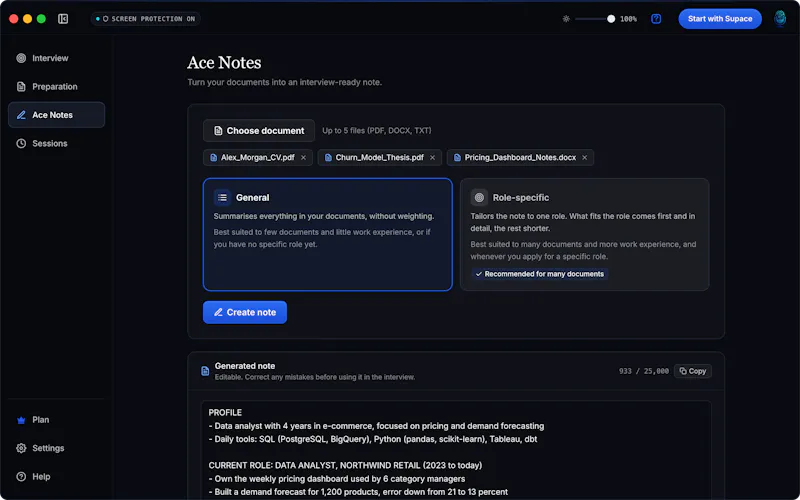
Task: Click the Ace Notes pencil icon
Action: click(x=21, y=115)
